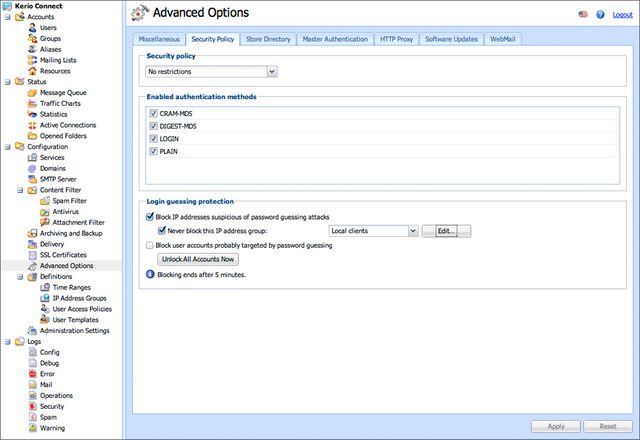Collapse the Content Filter subtree
The image size is (640, 440).
click(x=20, y=190)
